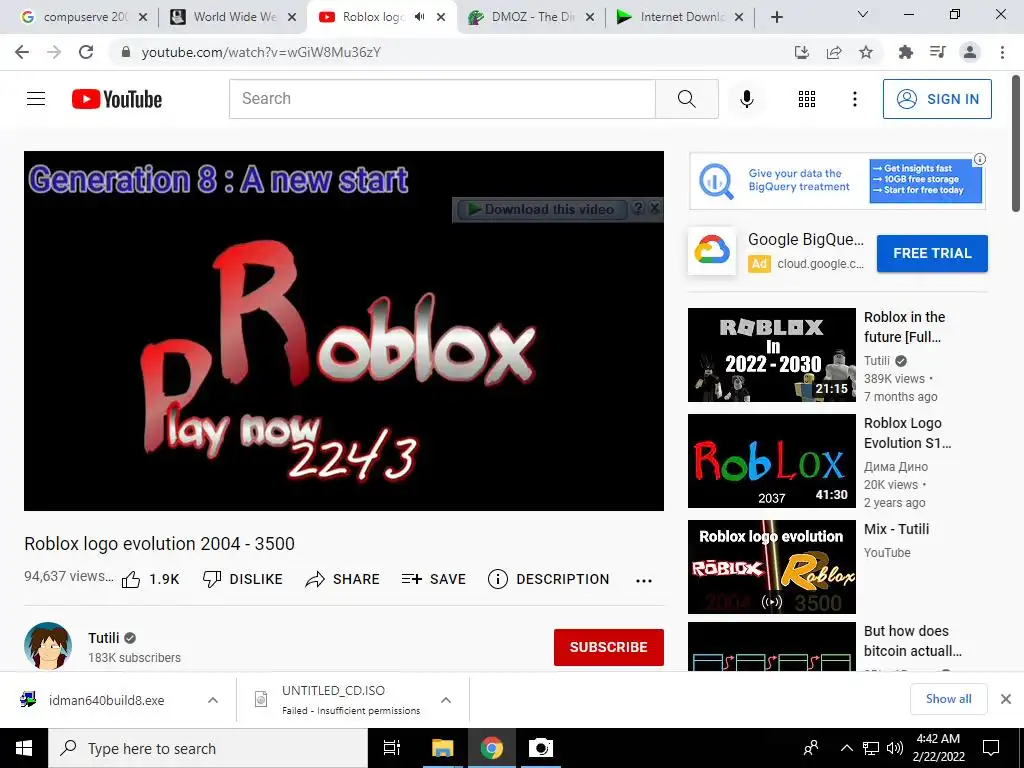Viewport: 1024px width, 768px height.
Task: Open Chrome extensions puzzle icon
Action: tap(905, 52)
